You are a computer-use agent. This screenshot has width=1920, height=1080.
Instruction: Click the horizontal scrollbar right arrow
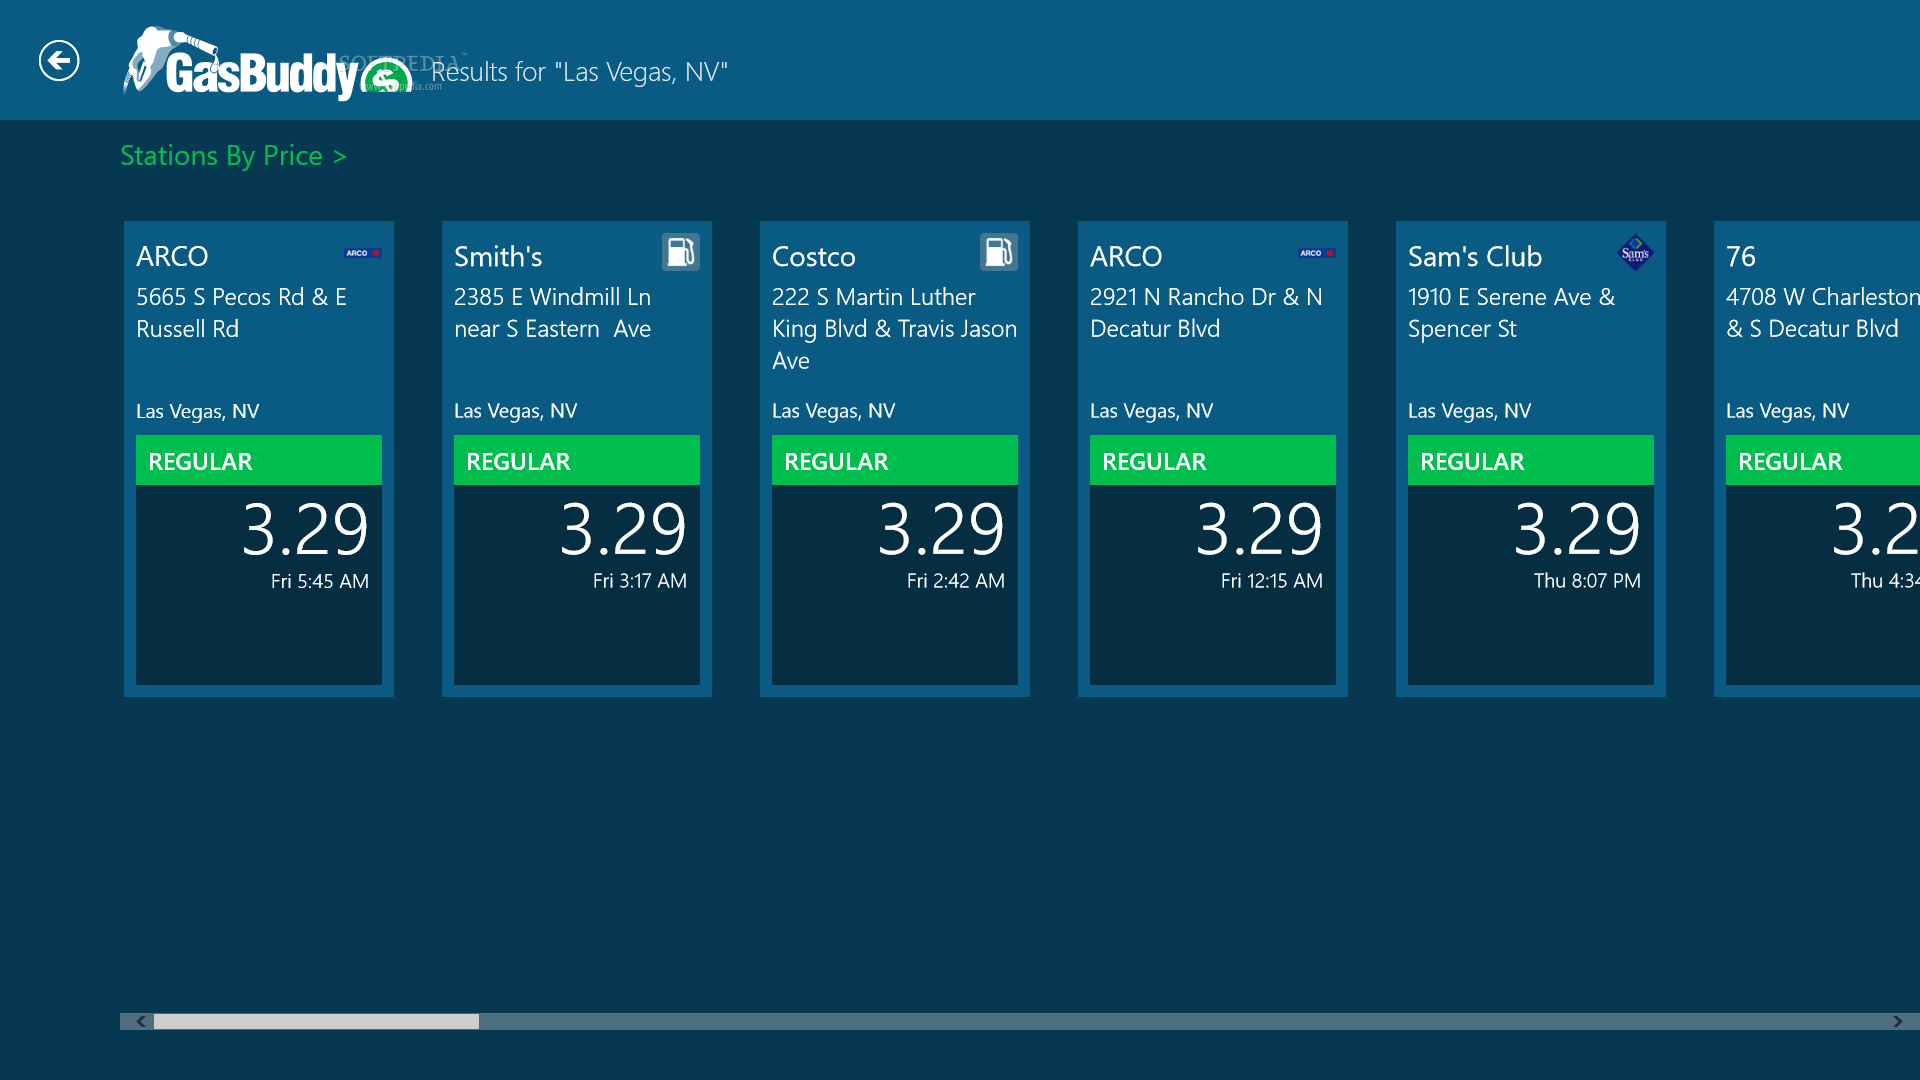1897,1021
